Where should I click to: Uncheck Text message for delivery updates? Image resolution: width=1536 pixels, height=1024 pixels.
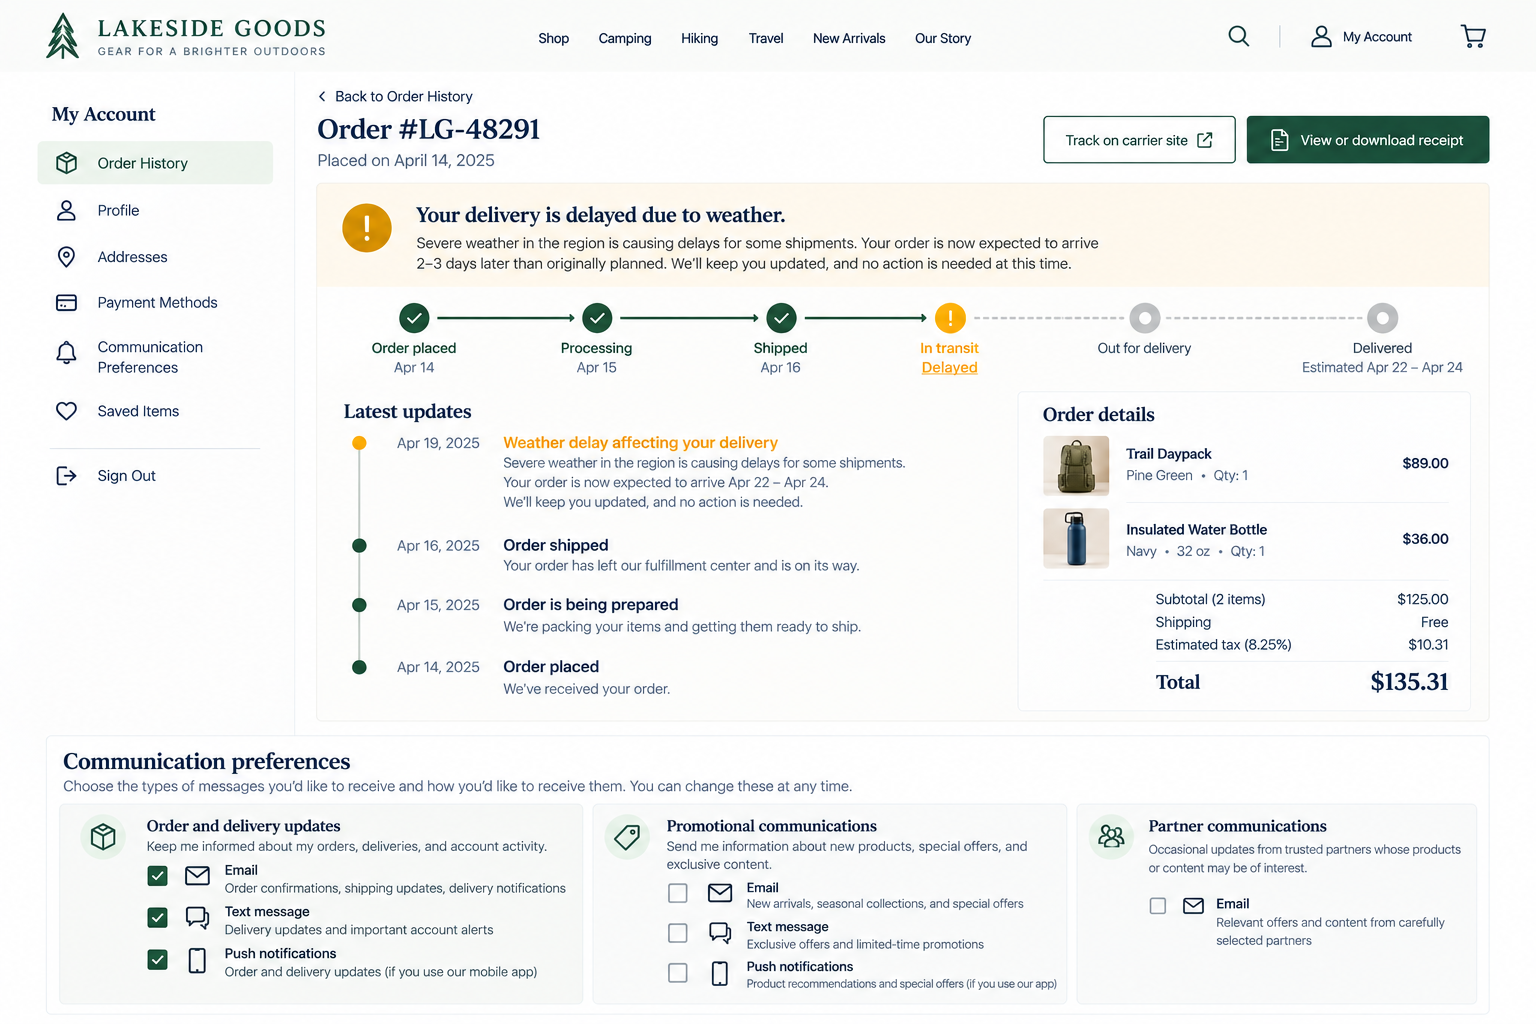(158, 918)
